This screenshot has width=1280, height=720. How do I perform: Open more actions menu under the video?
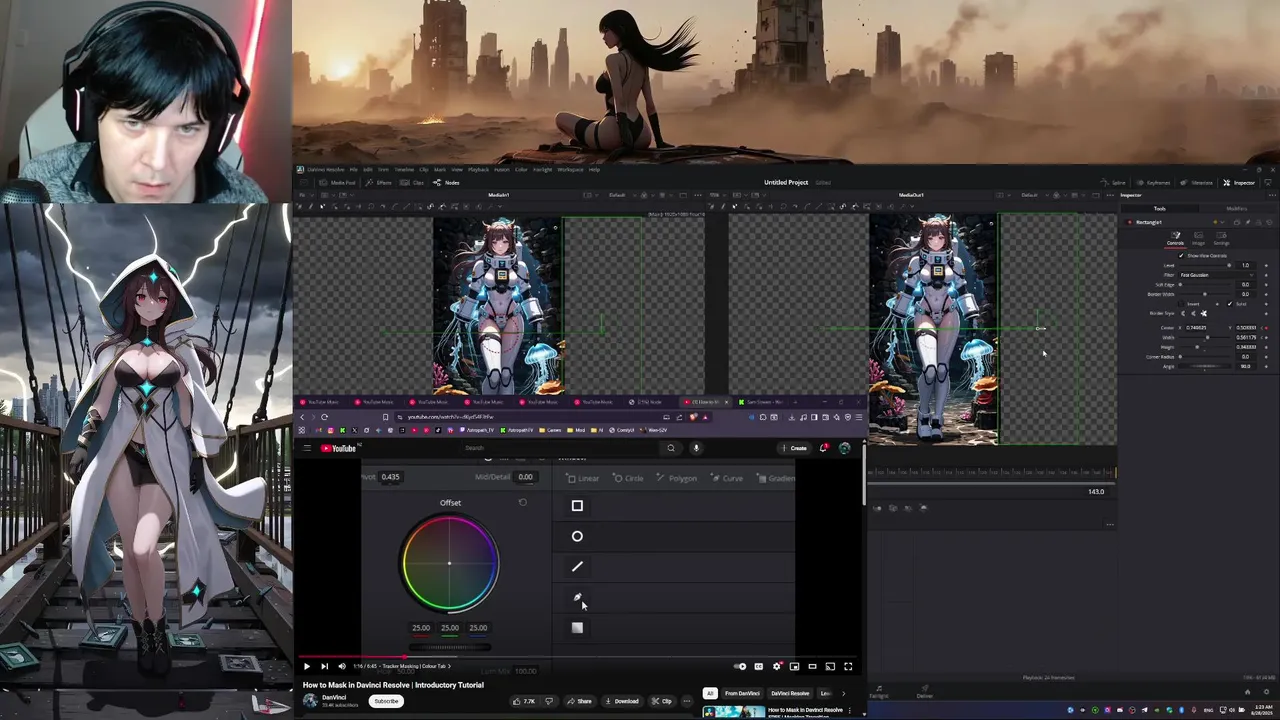[x=687, y=701]
